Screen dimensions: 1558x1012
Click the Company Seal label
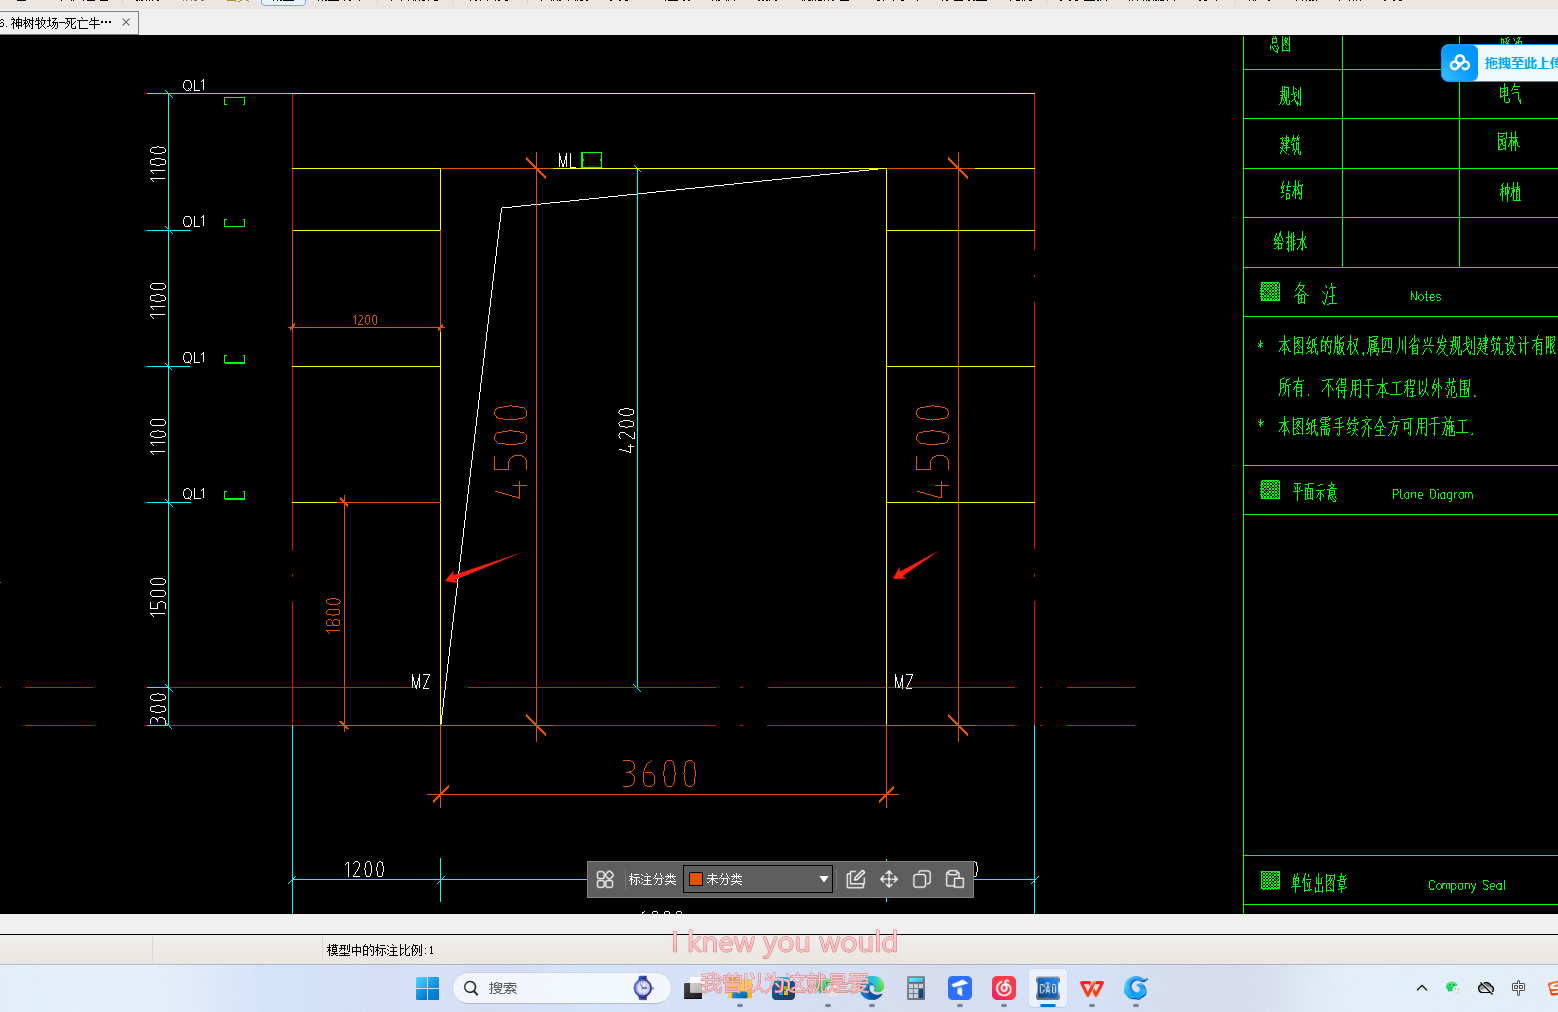click(x=1466, y=885)
